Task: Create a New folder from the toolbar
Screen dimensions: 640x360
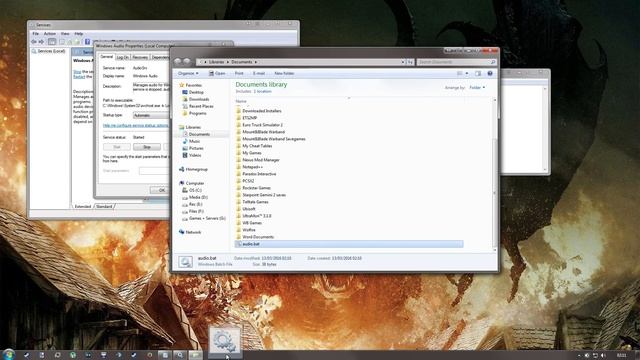Action: [284, 73]
